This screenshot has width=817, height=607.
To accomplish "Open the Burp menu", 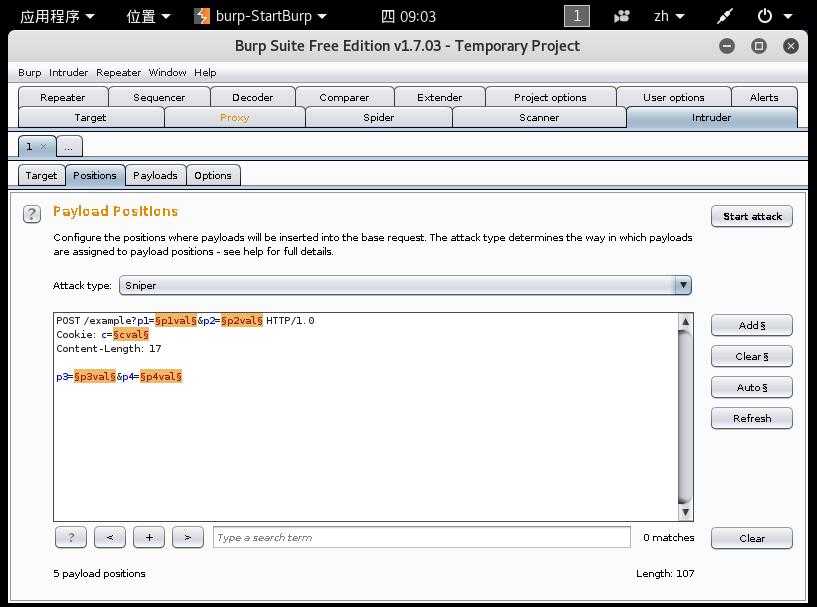I will [x=30, y=72].
